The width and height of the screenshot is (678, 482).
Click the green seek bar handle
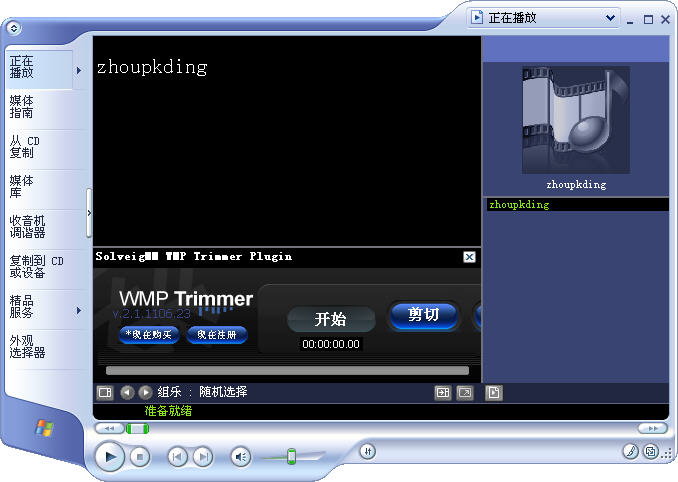click(138, 428)
